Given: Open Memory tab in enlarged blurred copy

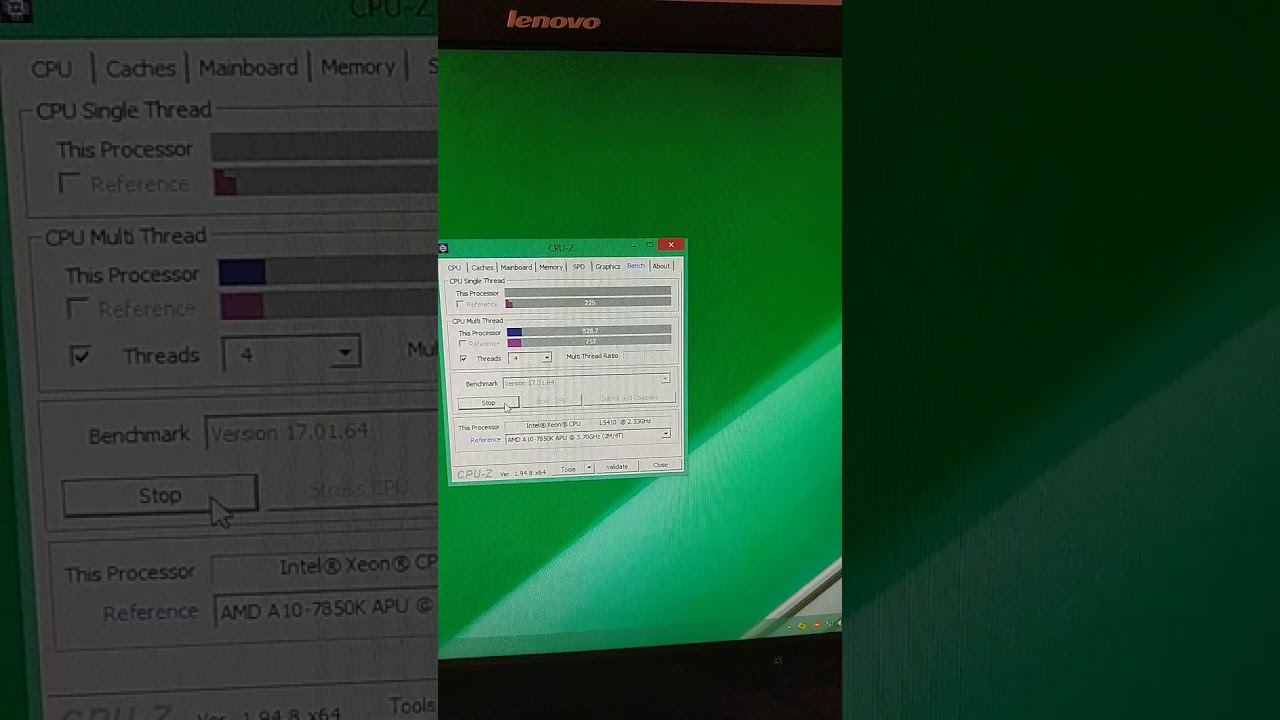Looking at the screenshot, I should click(358, 67).
